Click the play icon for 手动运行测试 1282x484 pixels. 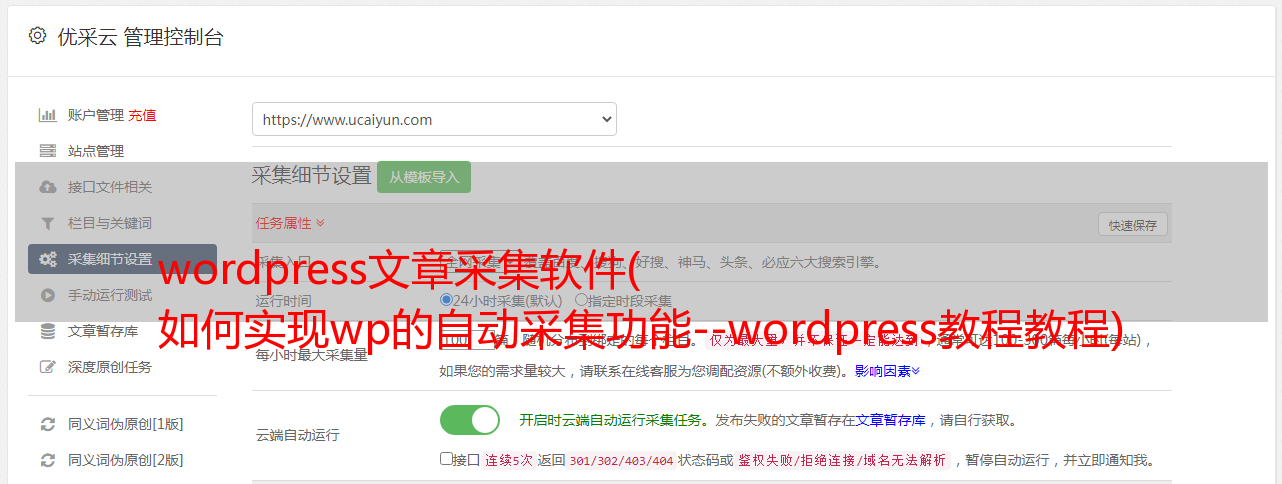[47, 295]
